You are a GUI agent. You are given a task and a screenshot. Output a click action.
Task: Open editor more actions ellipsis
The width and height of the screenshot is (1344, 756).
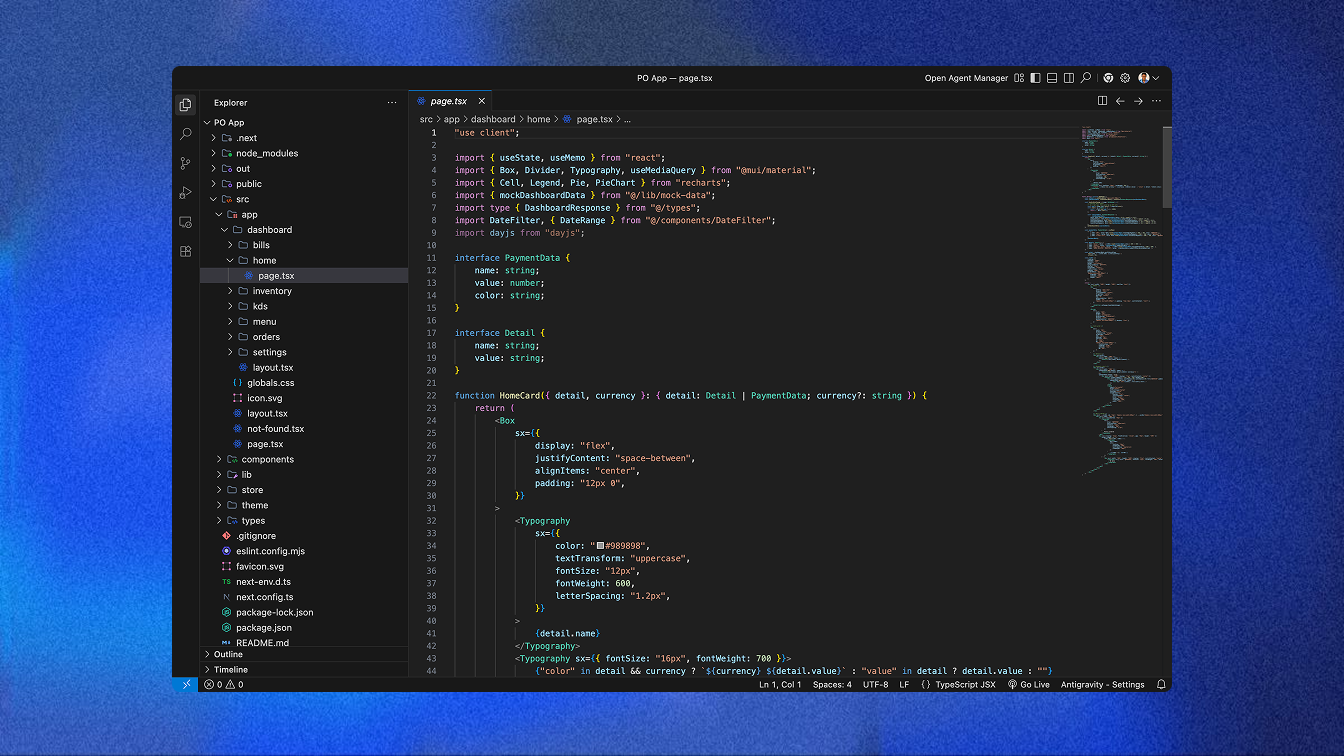(x=1156, y=101)
